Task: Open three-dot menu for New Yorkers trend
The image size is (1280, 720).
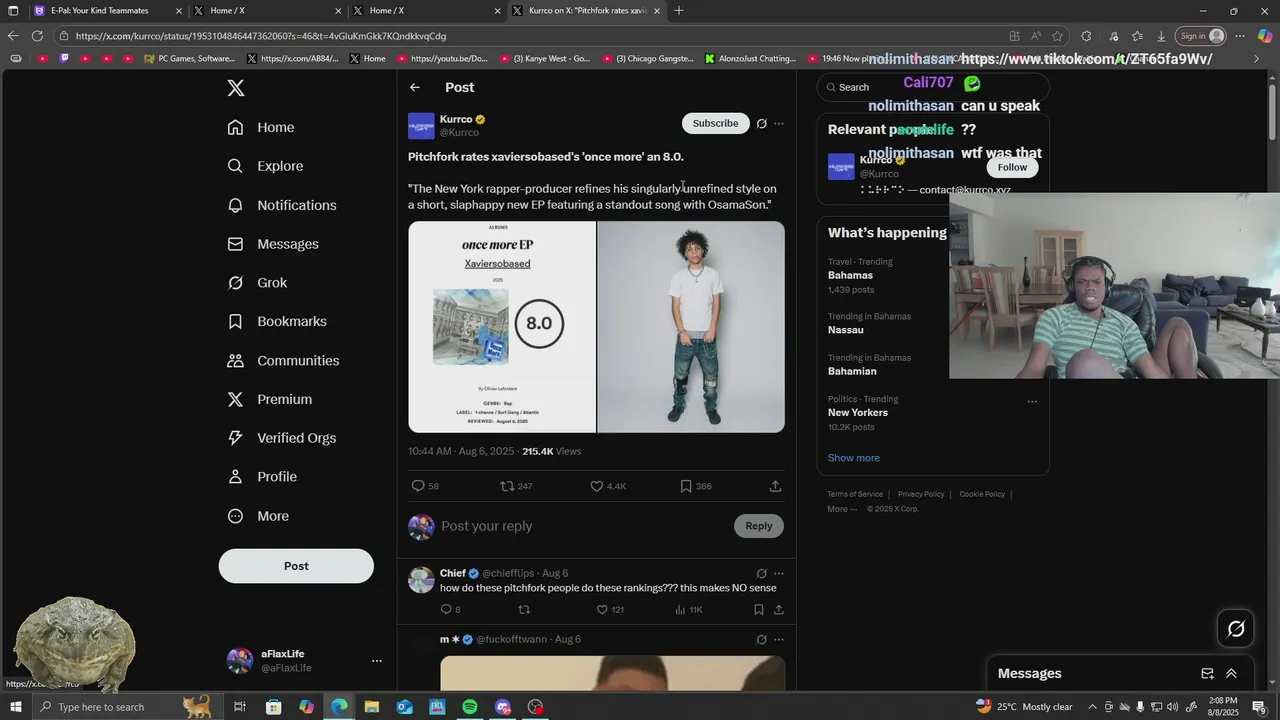Action: pos(1032,402)
